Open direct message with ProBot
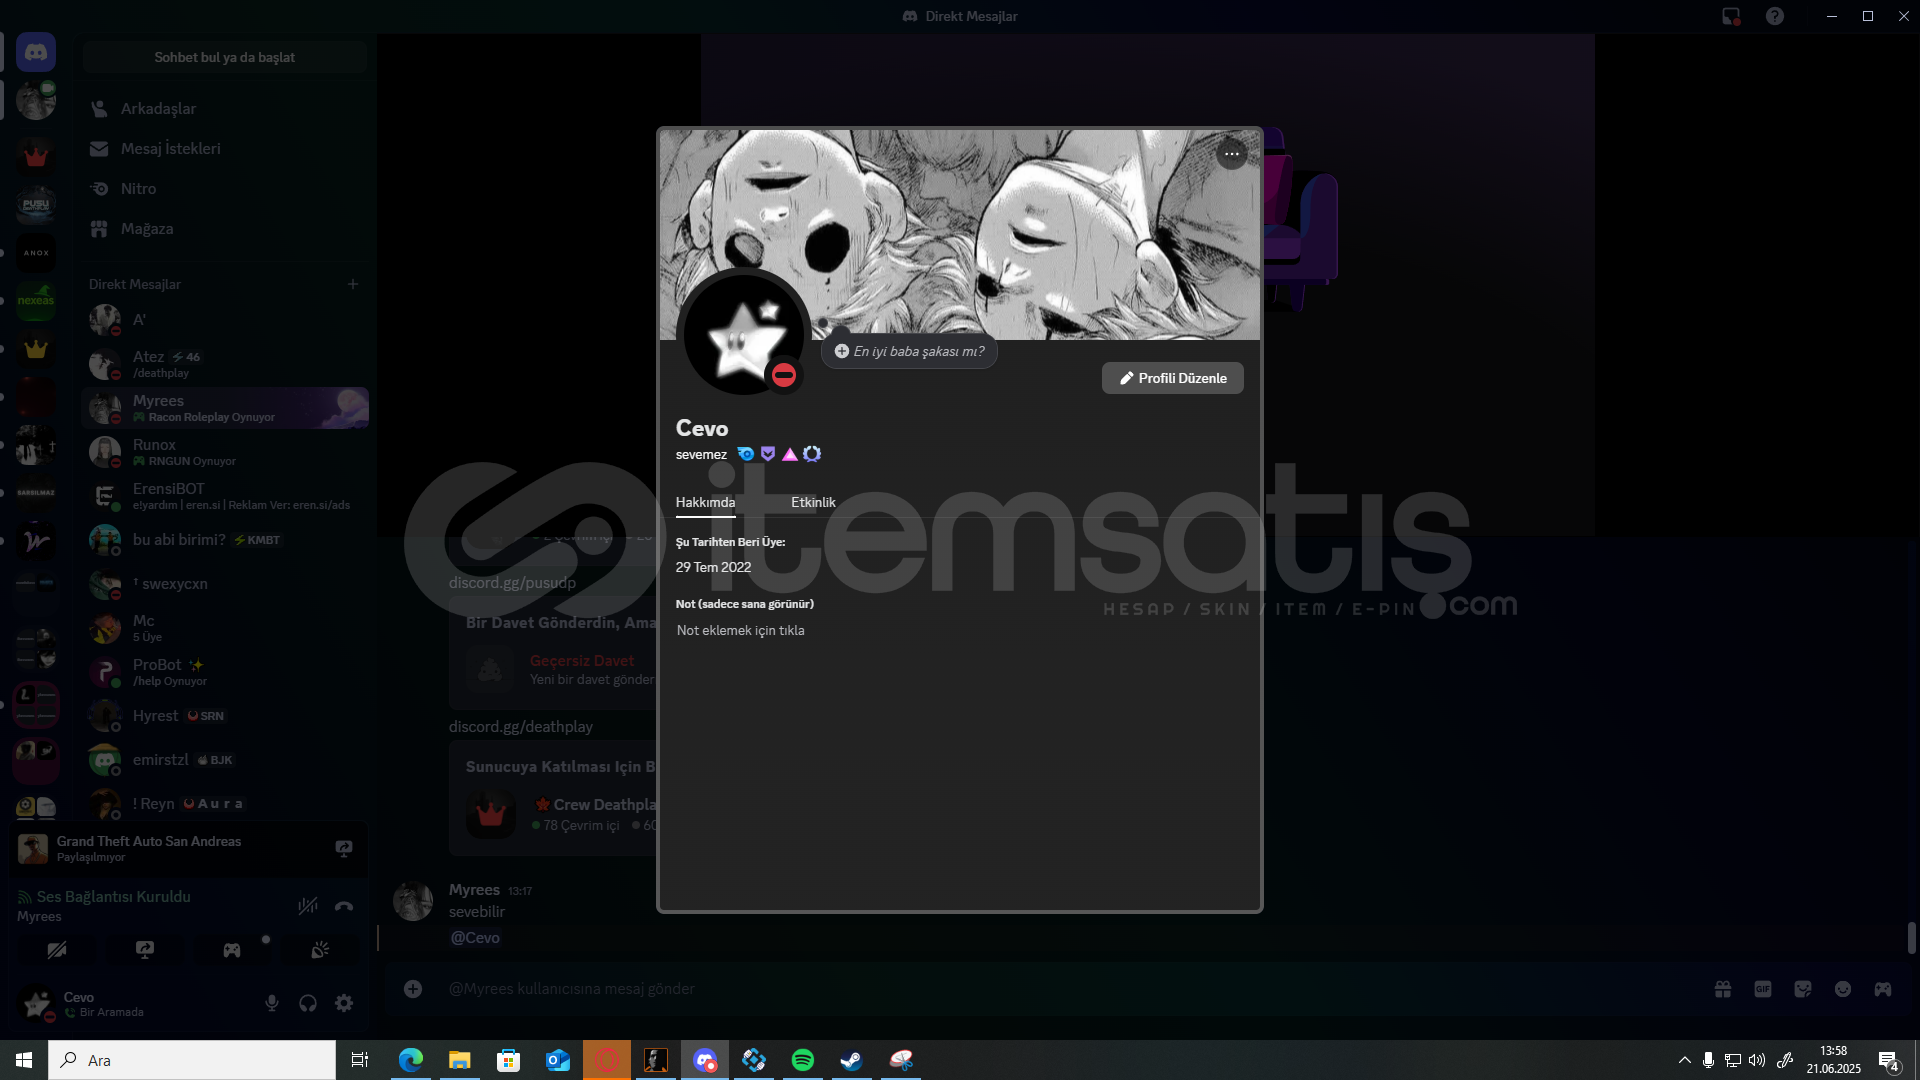The width and height of the screenshot is (1920, 1080). pos(225,672)
